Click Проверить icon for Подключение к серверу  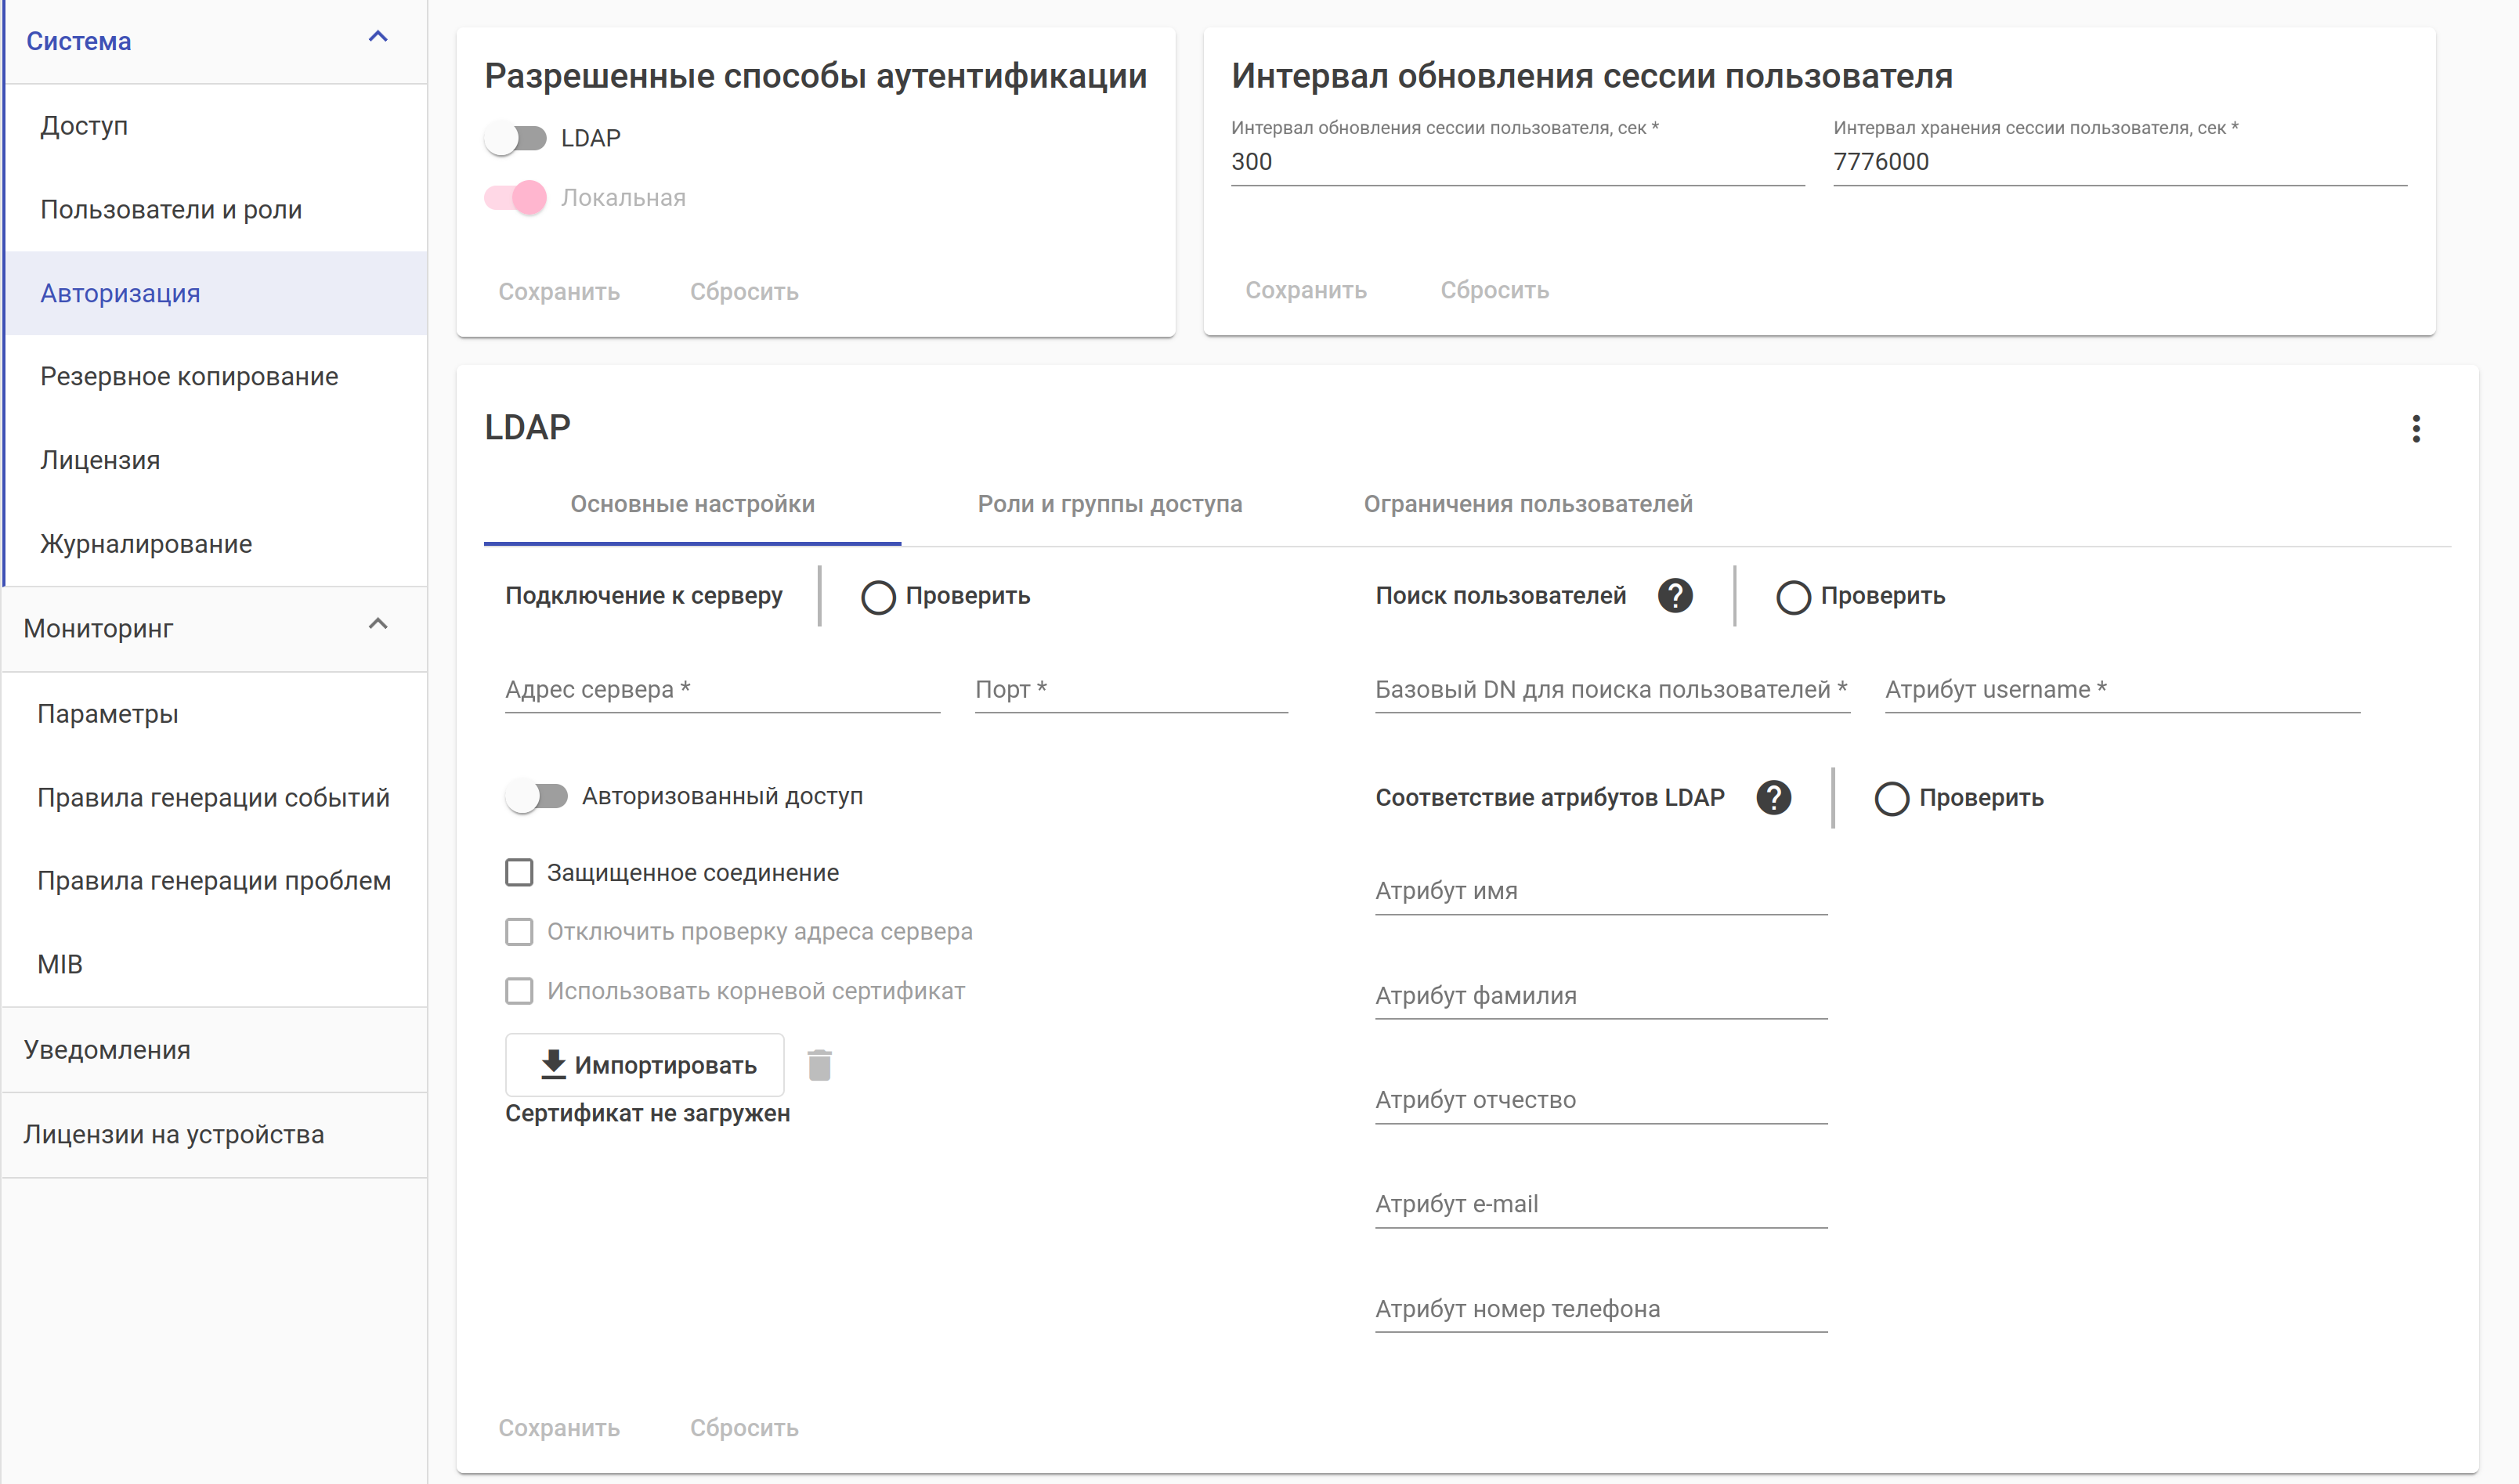878,597
